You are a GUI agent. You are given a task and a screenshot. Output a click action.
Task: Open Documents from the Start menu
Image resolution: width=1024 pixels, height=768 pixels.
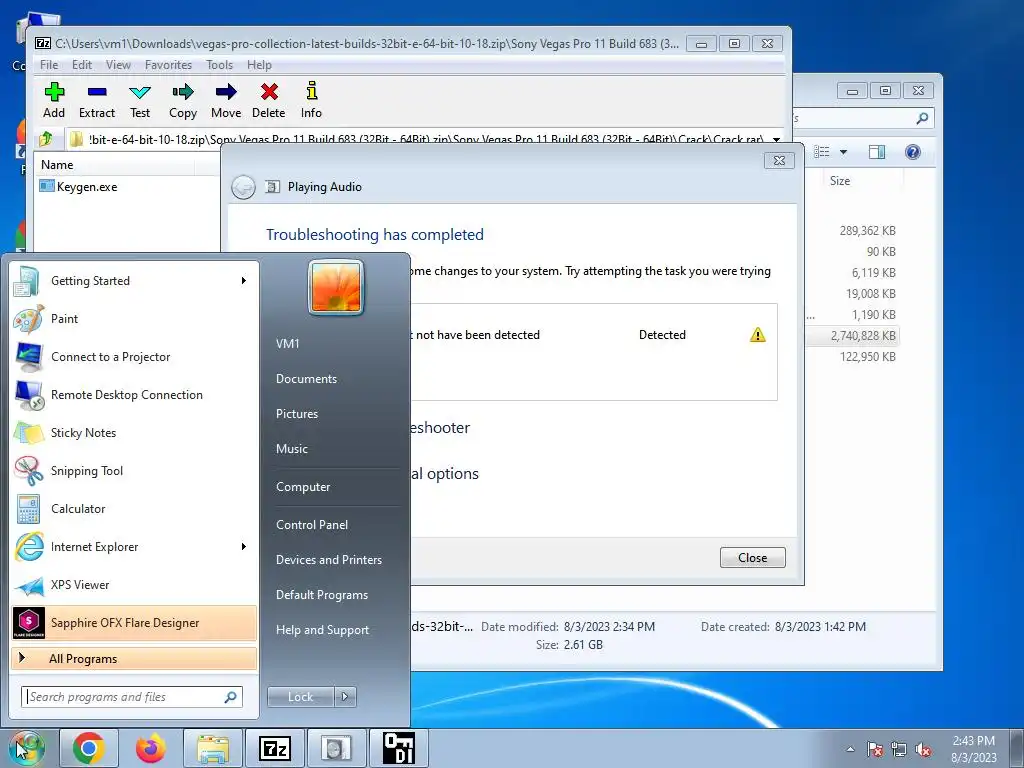tap(306, 379)
